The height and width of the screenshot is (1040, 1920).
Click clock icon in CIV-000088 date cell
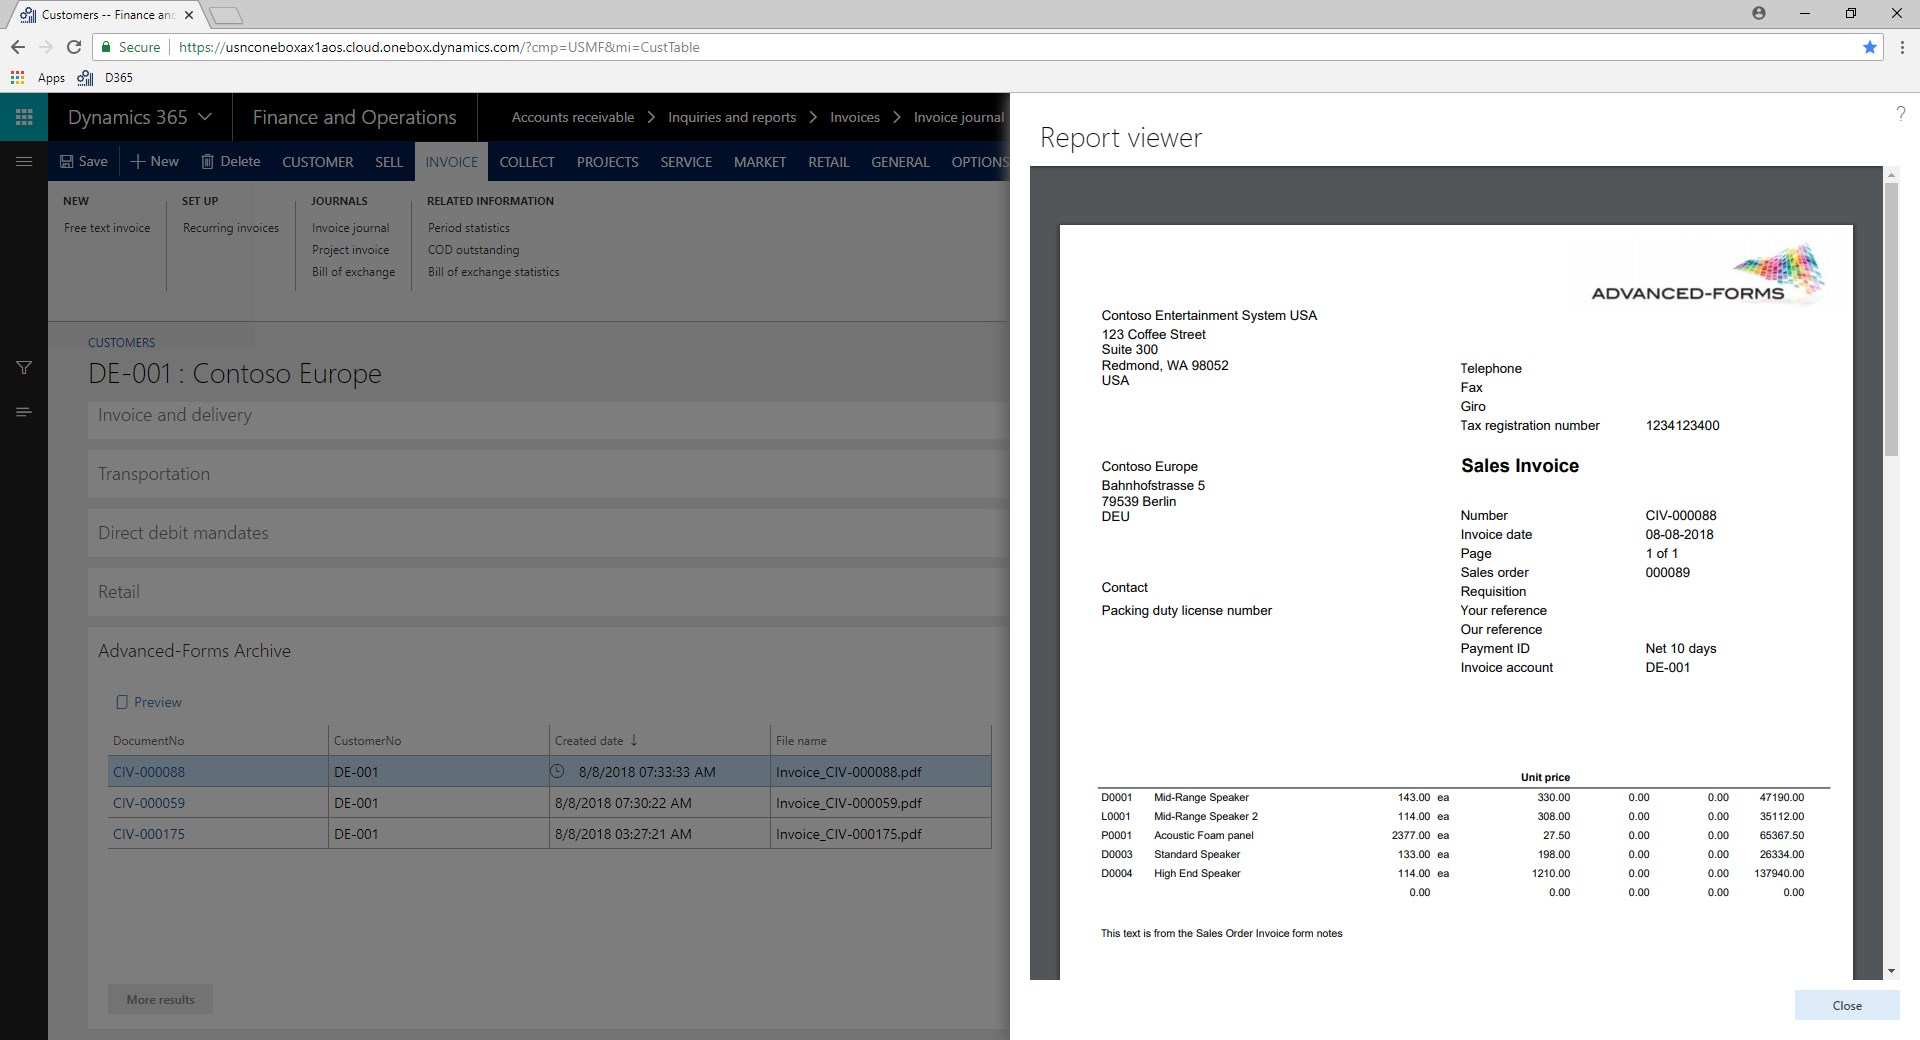(558, 771)
